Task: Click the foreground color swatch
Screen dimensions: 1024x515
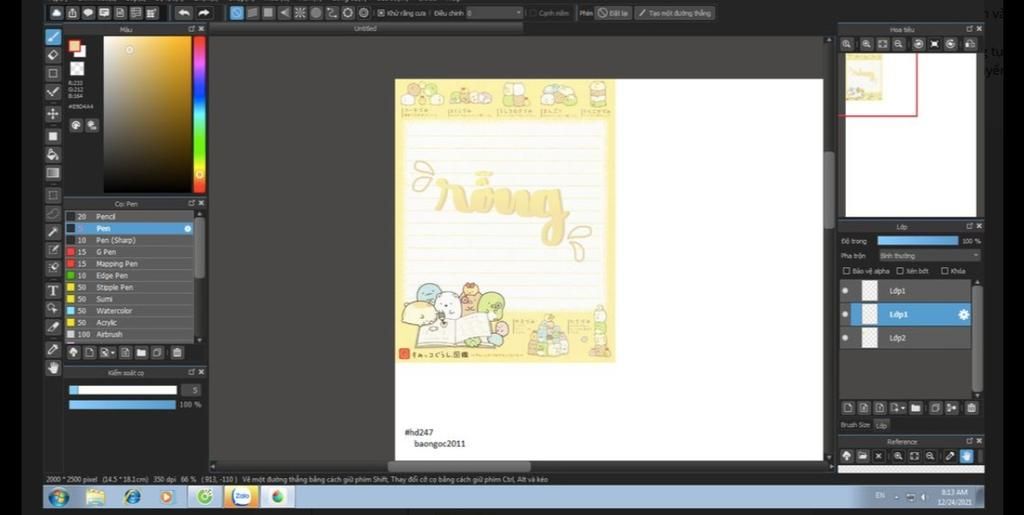Action: [x=74, y=46]
